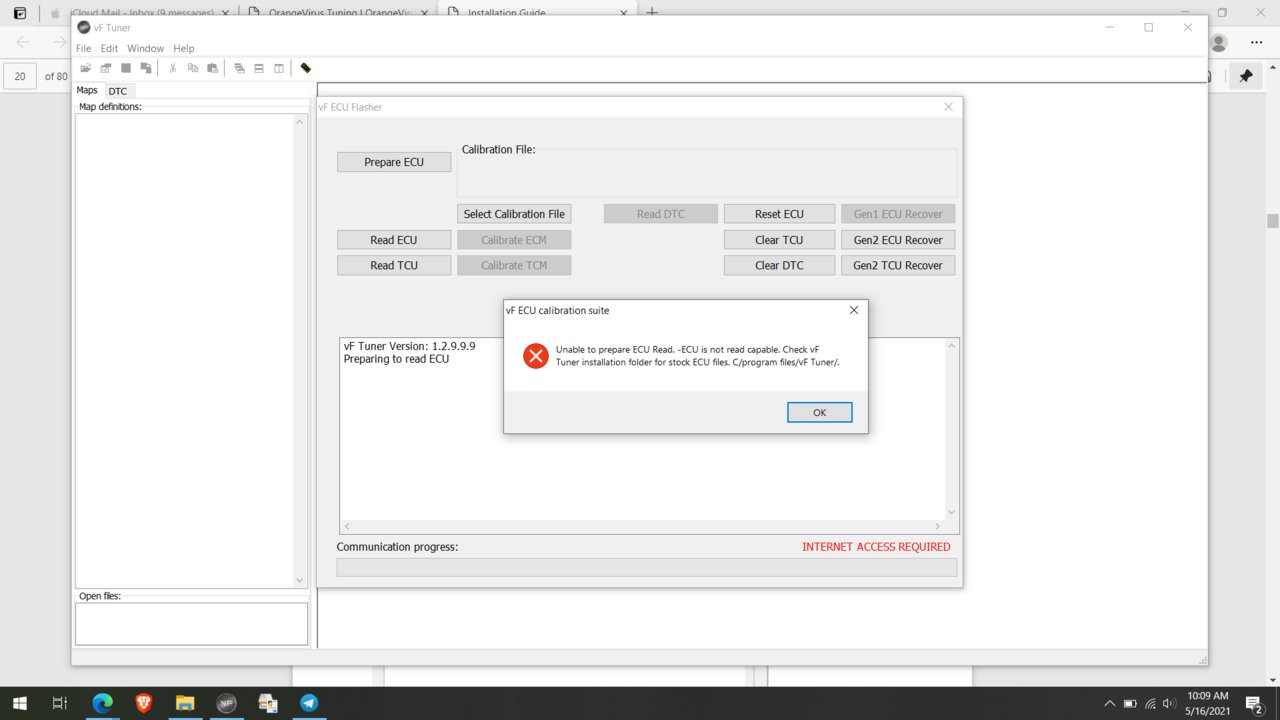Click the battery status tray icon
1280x720 pixels.
(1130, 703)
